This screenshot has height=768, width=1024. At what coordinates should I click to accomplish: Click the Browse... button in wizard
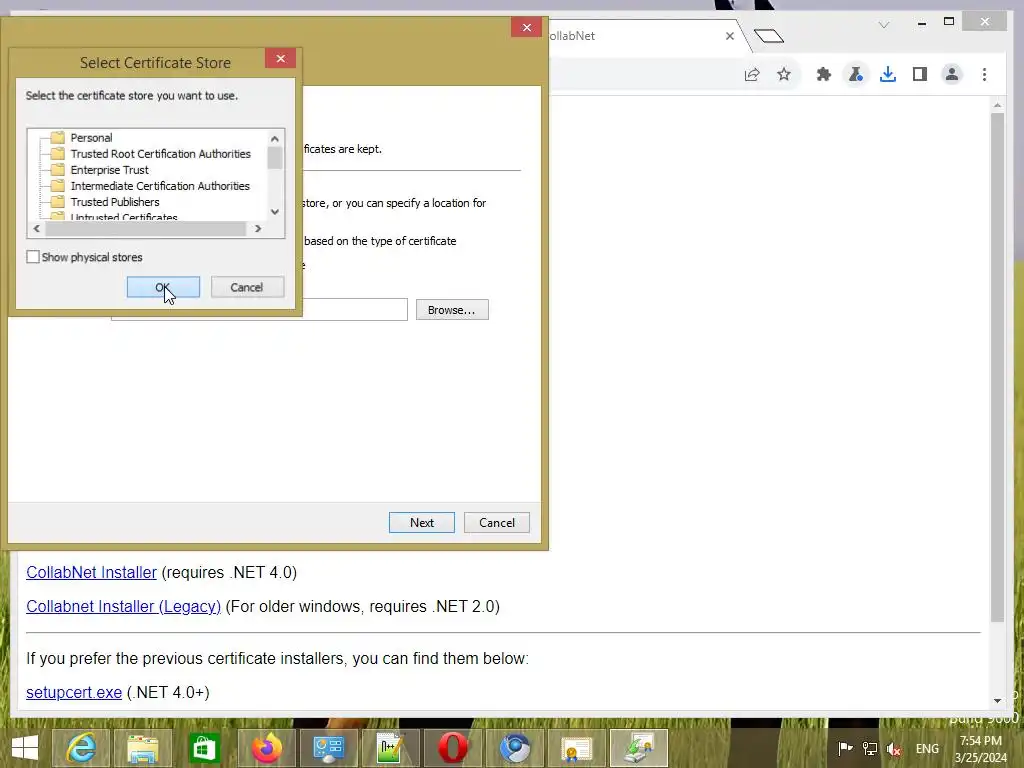coord(452,310)
